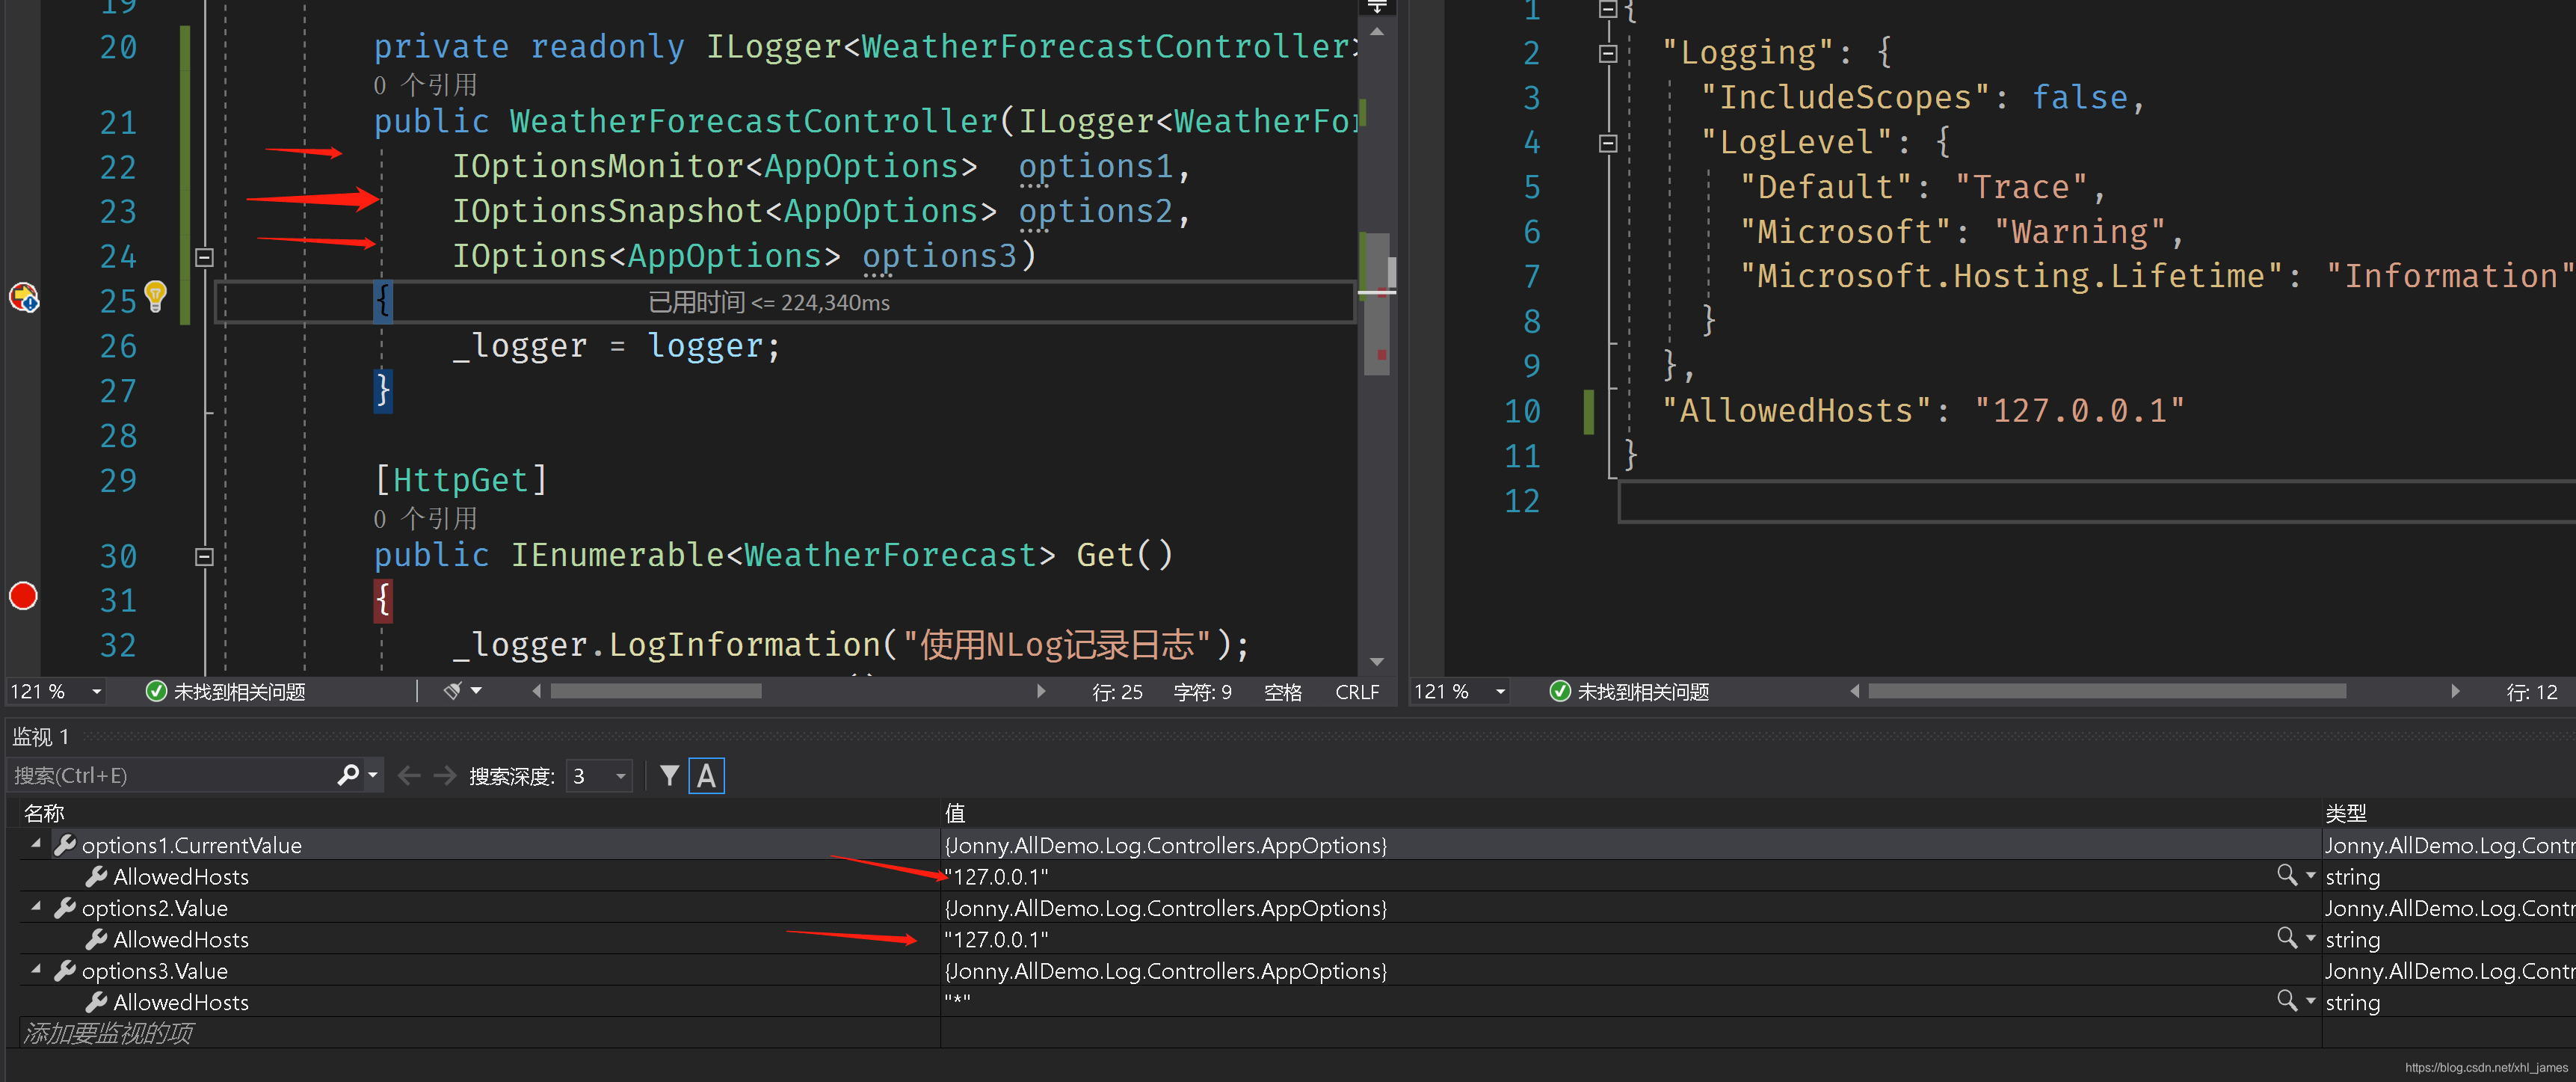
Task: Click the "127.0.0.1" value of options1 AllowedHosts
Action: pyautogui.click(x=996, y=877)
